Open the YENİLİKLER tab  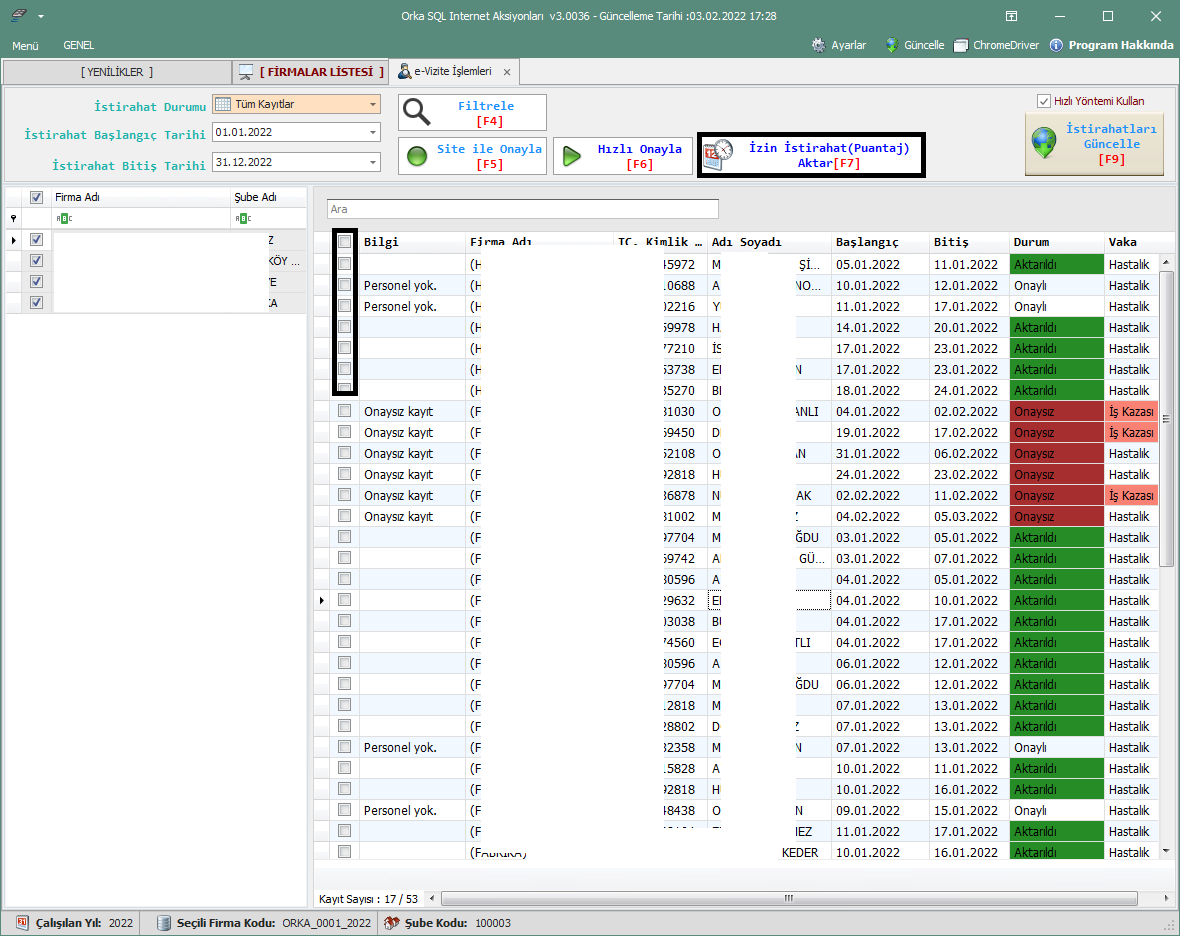point(117,72)
